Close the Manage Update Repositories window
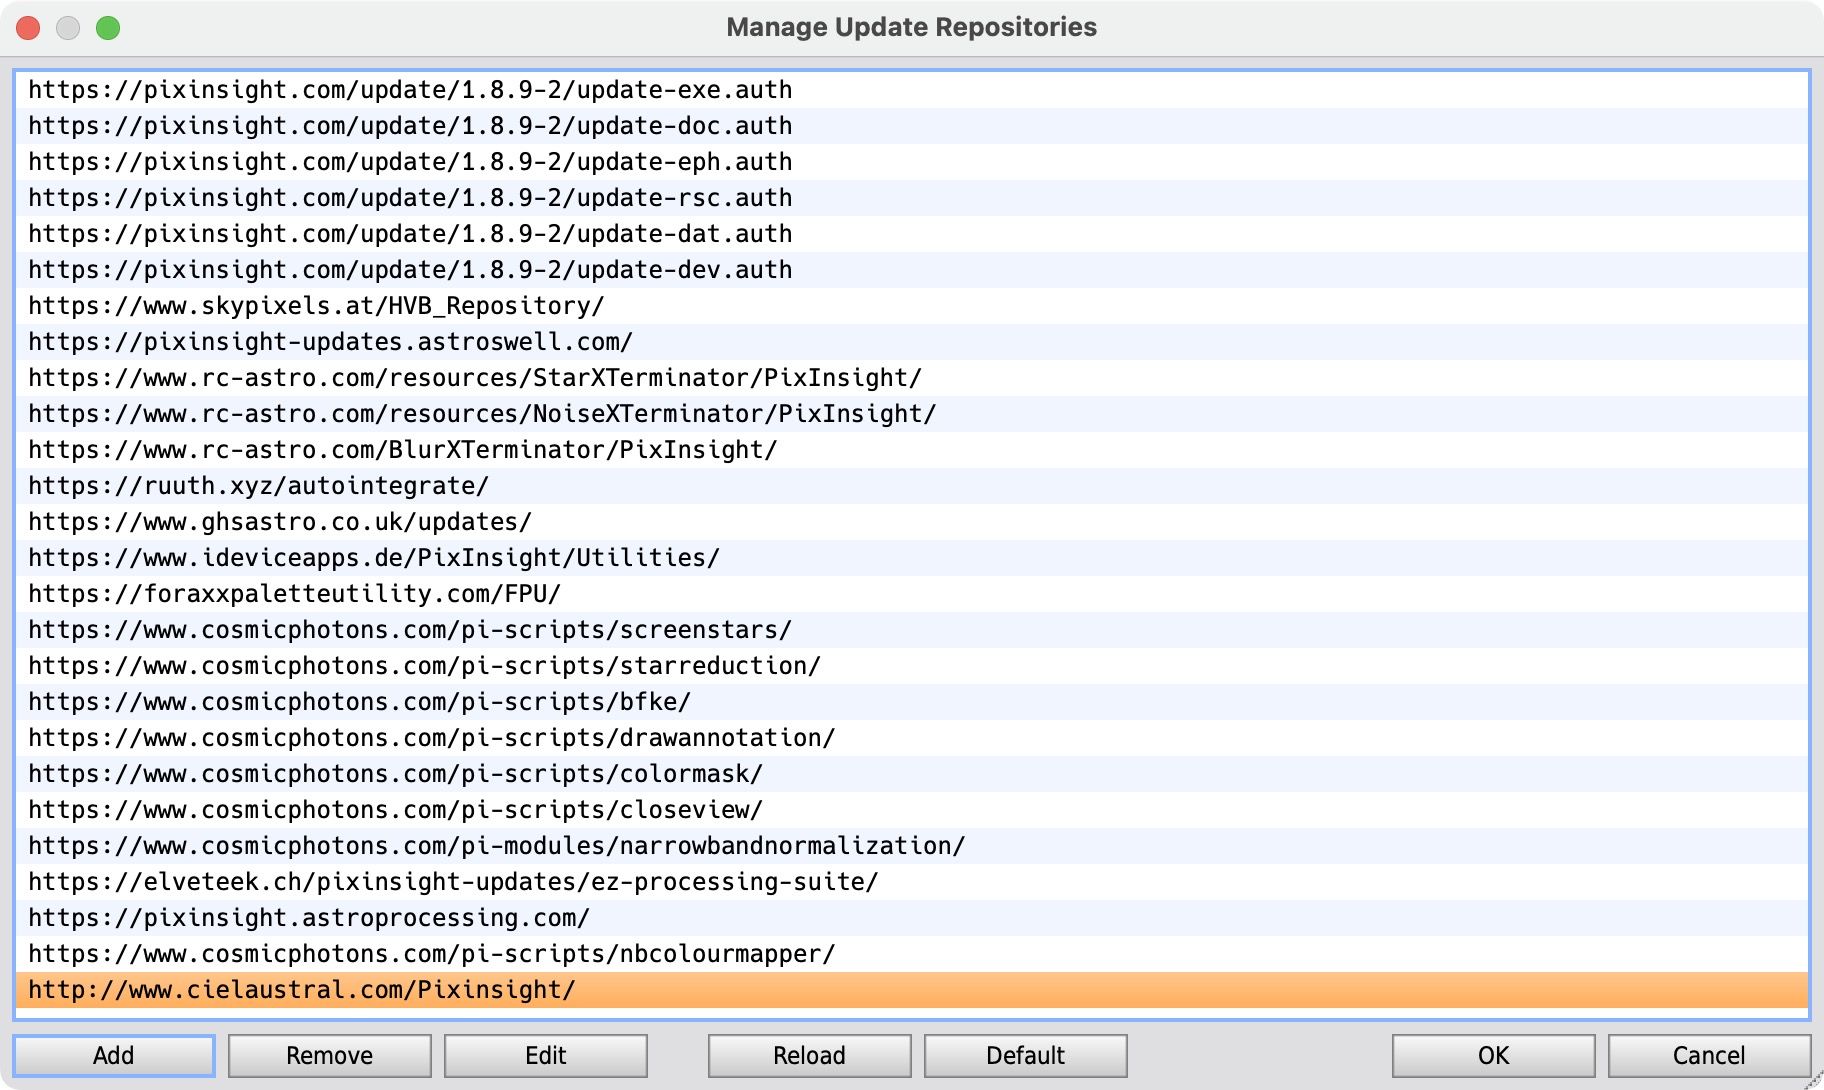 [x=28, y=28]
